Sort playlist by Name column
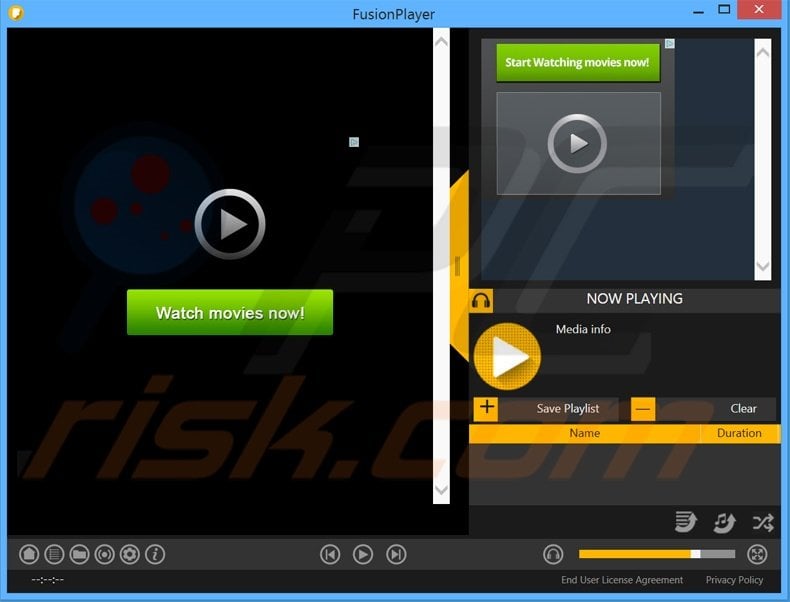 [x=584, y=433]
